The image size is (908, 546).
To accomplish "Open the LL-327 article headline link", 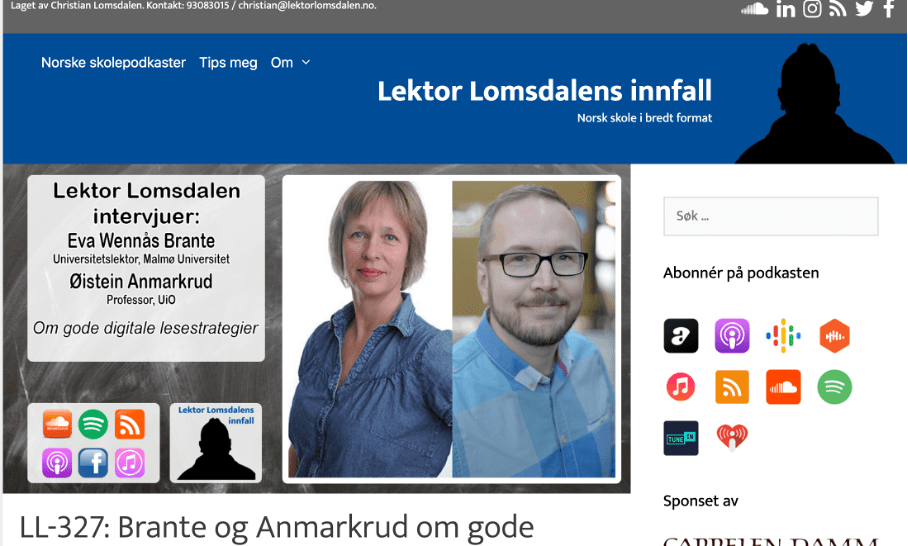I will (x=277, y=527).
